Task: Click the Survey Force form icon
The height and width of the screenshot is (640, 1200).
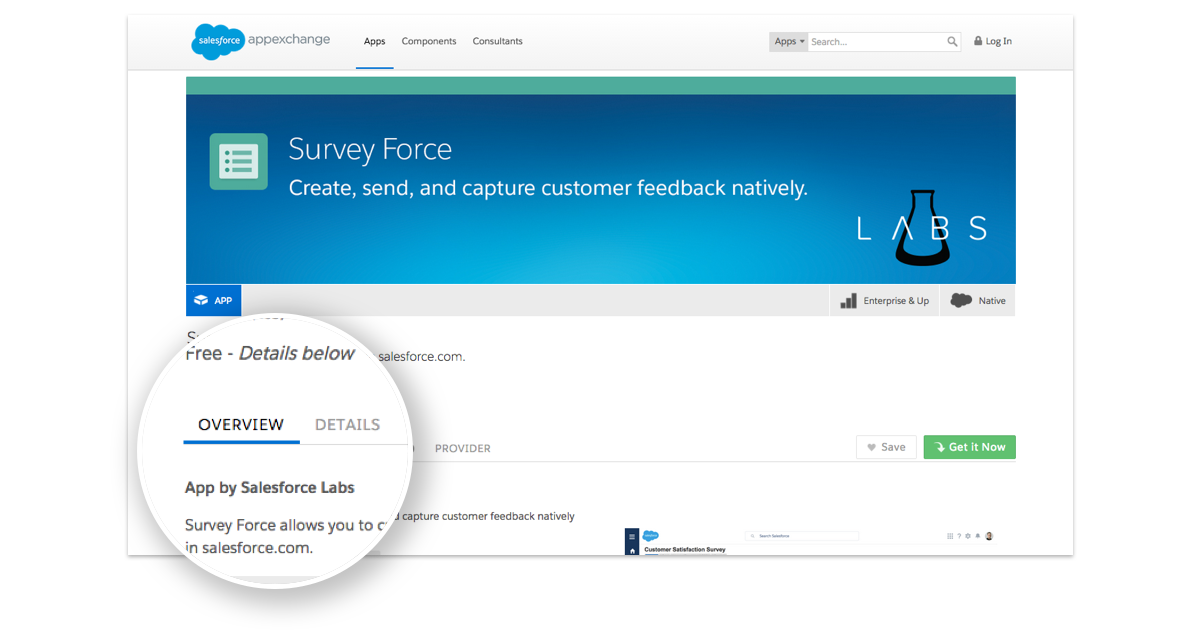Action: [x=239, y=161]
